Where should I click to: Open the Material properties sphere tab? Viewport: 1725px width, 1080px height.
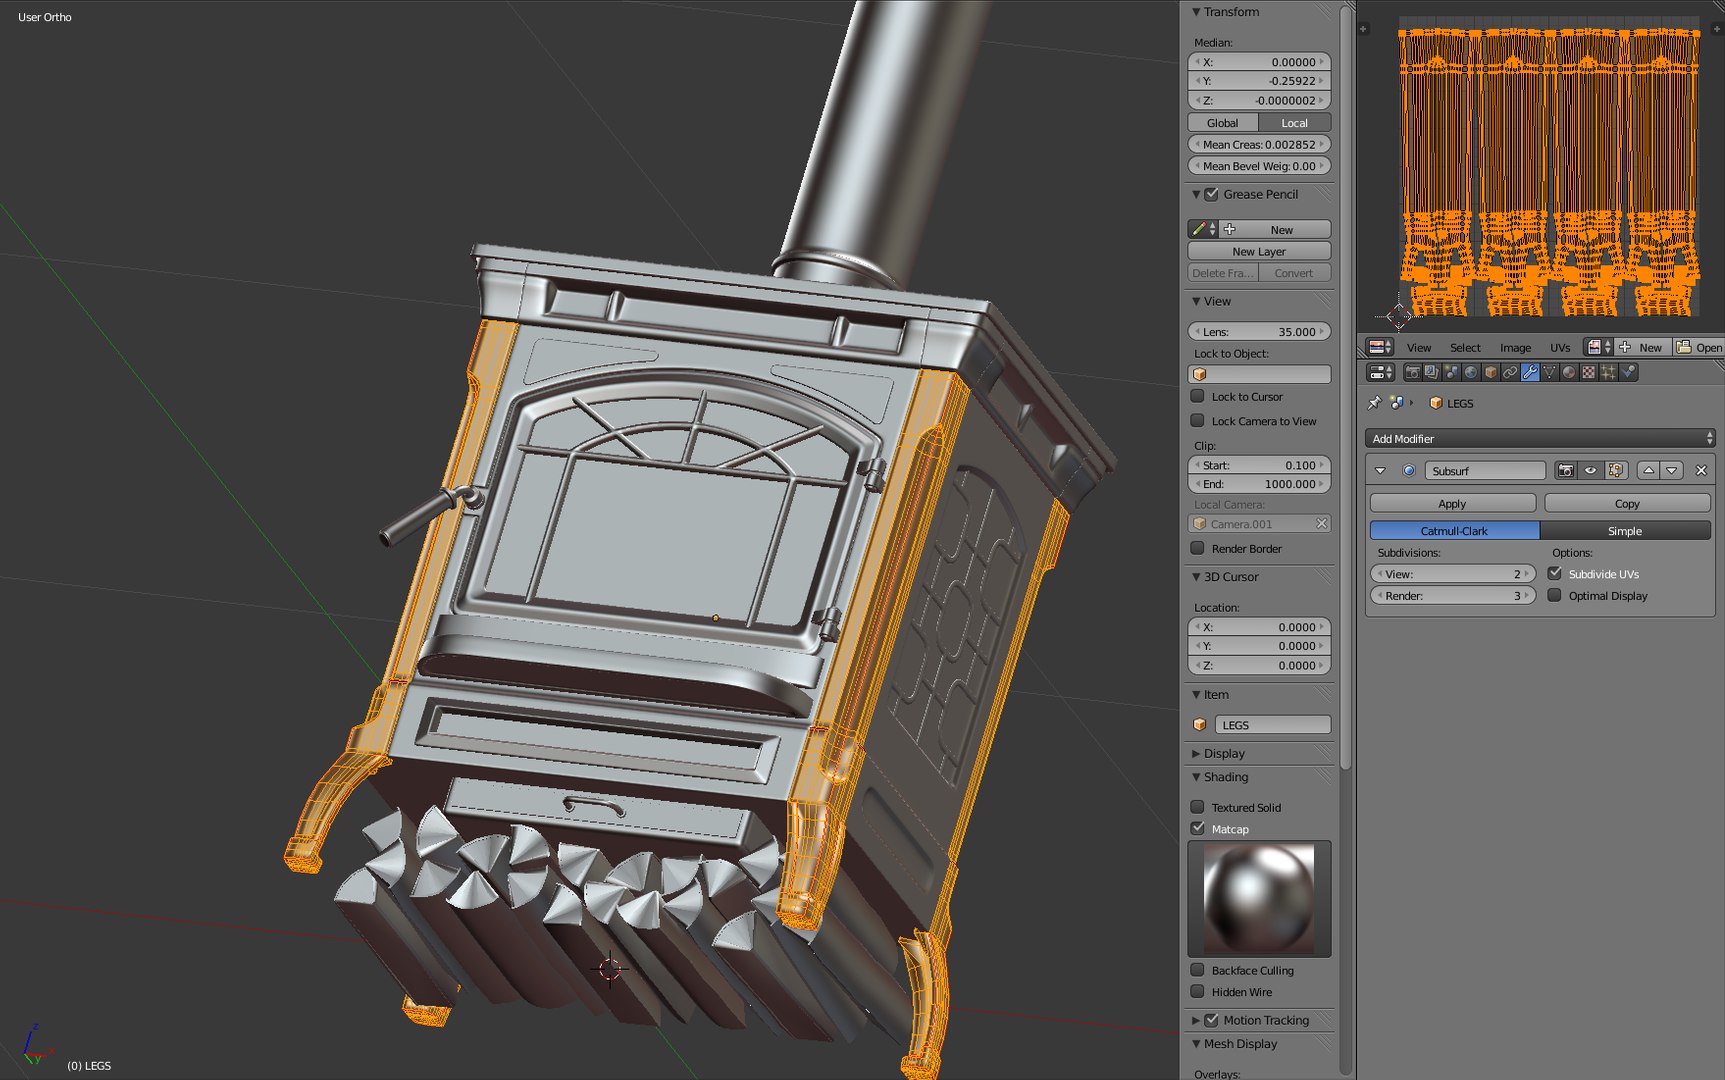(x=1569, y=372)
